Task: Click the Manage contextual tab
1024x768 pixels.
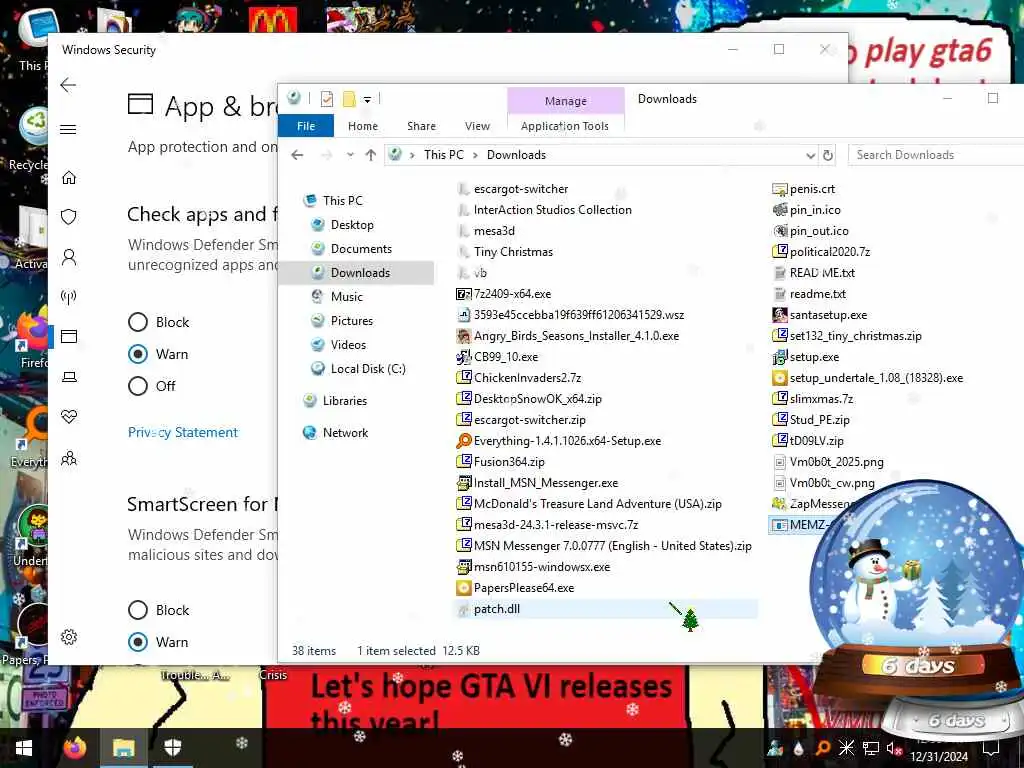Action: (x=566, y=101)
